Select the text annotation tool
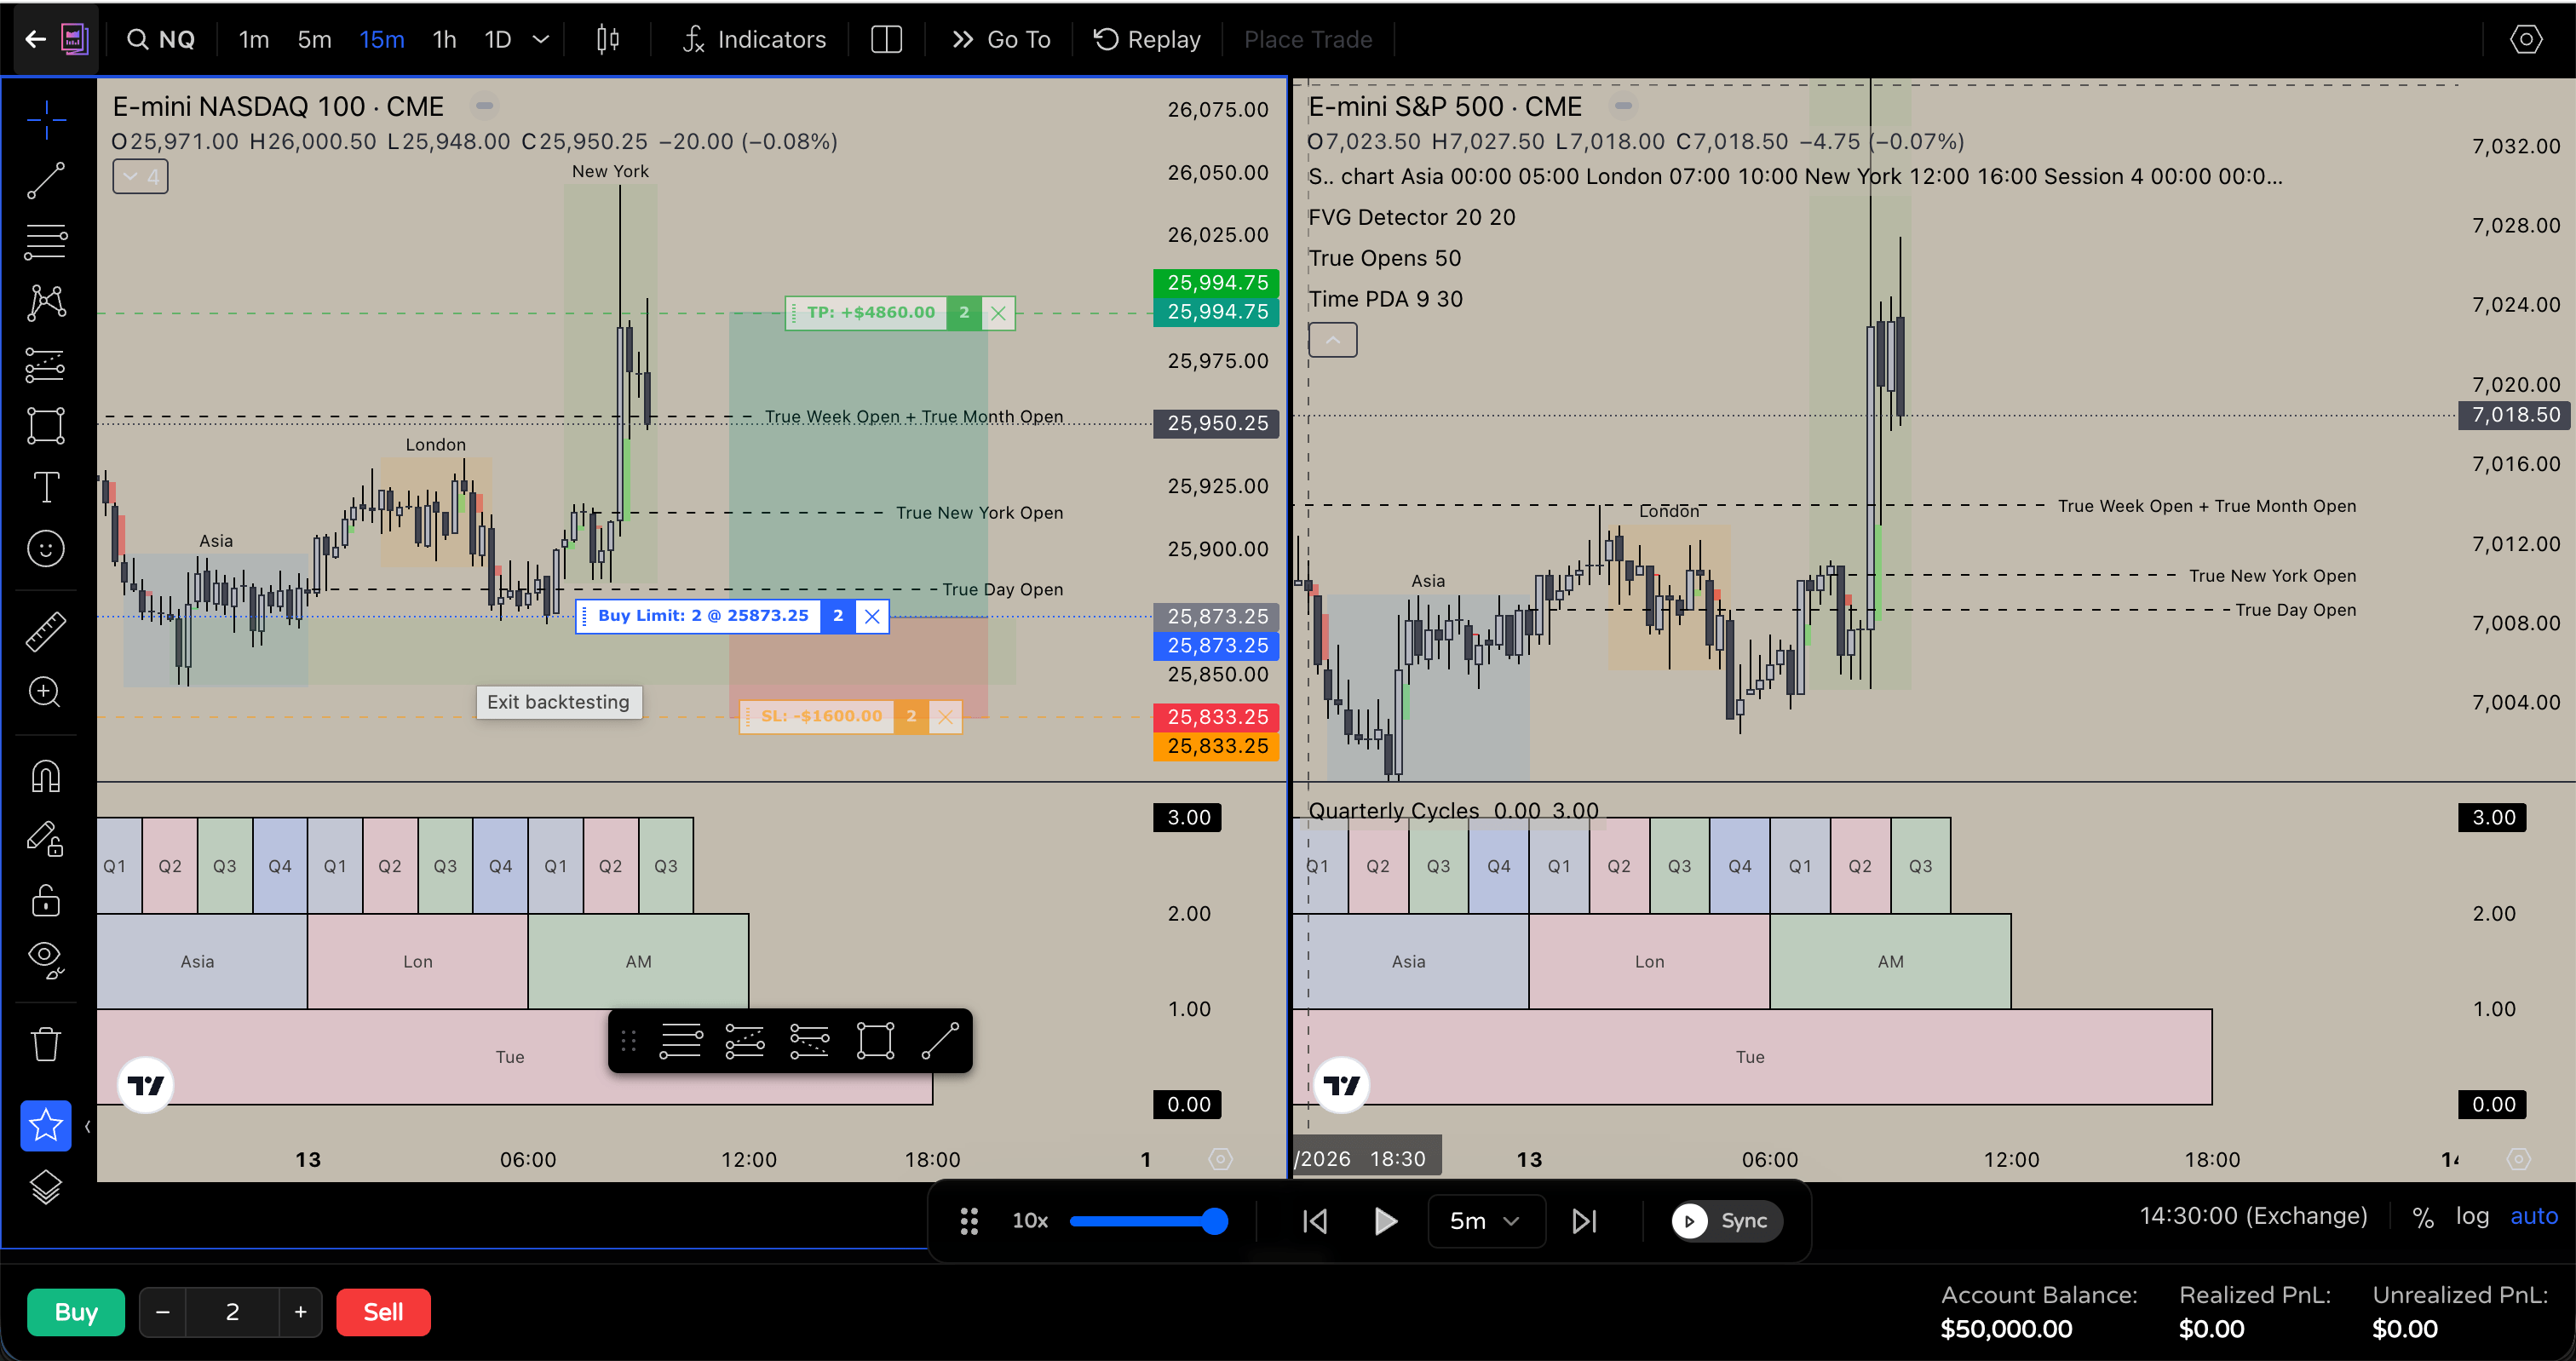 point(45,487)
